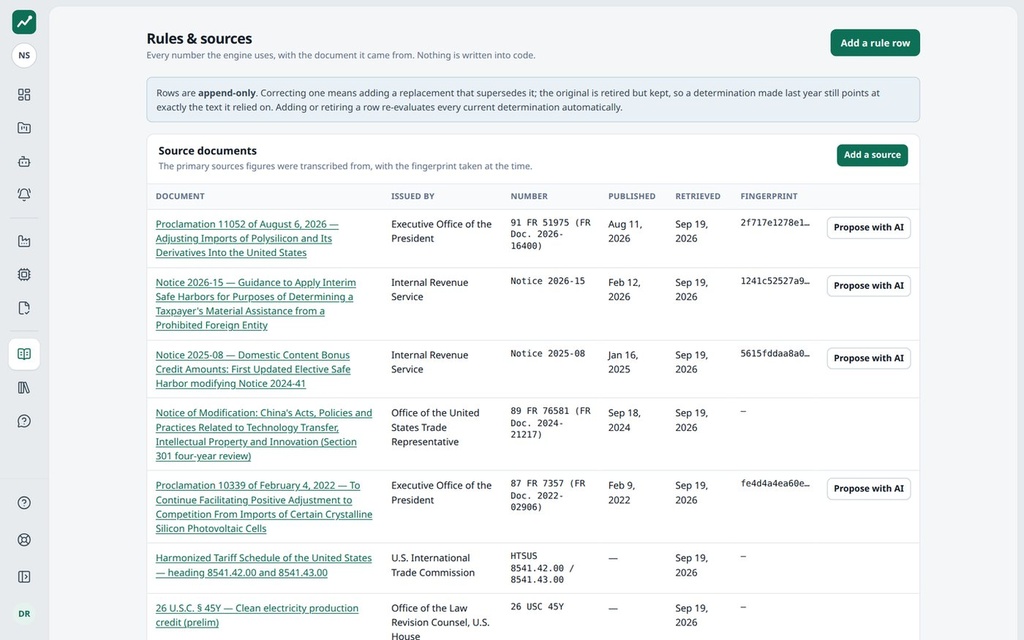Click the ISSUED BY column header
Screen dimensions: 1024x640
[x=413, y=197]
